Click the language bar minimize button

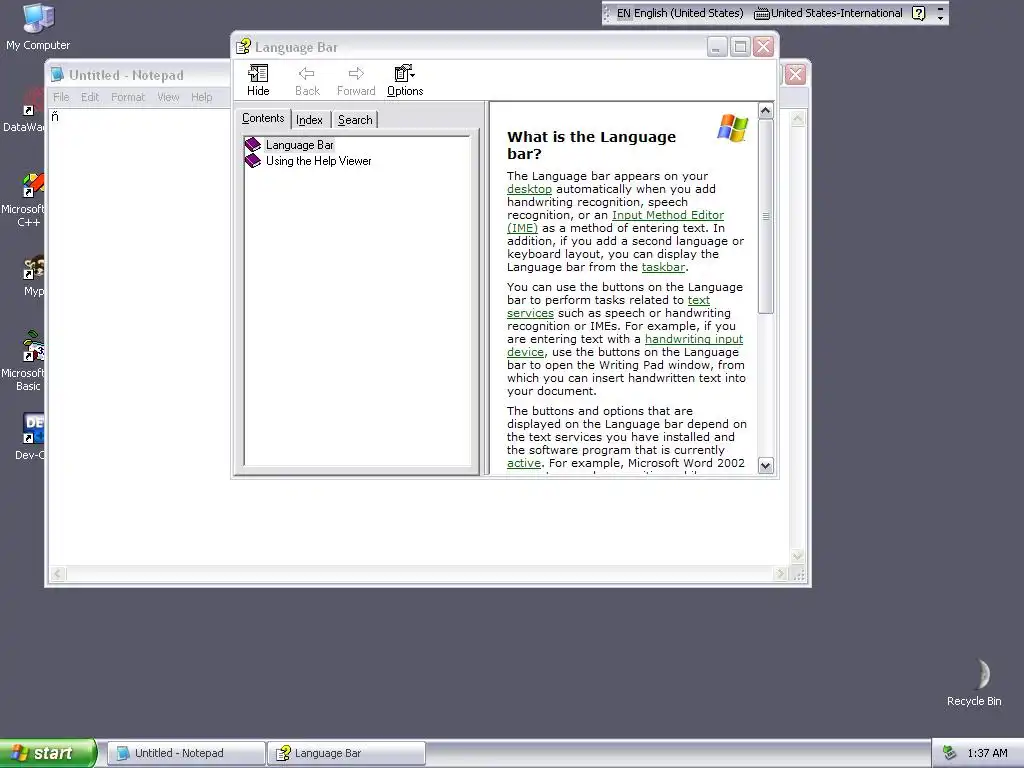[940, 8]
